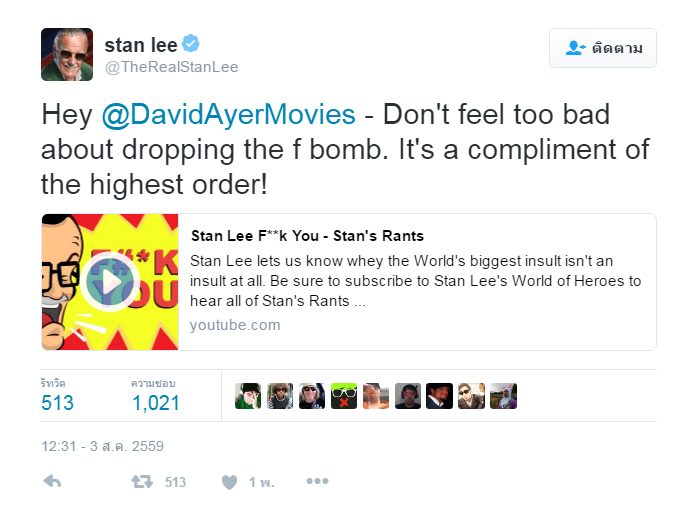Open the three-dots more options menu

pos(317,481)
